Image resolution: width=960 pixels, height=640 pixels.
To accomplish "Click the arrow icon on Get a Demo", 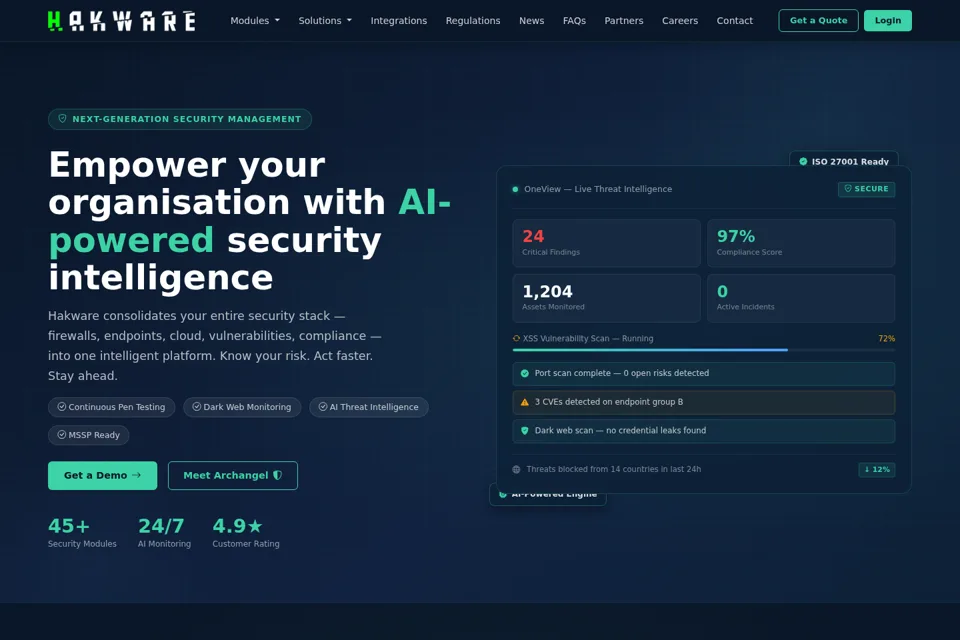I will pyautogui.click(x=136, y=475).
